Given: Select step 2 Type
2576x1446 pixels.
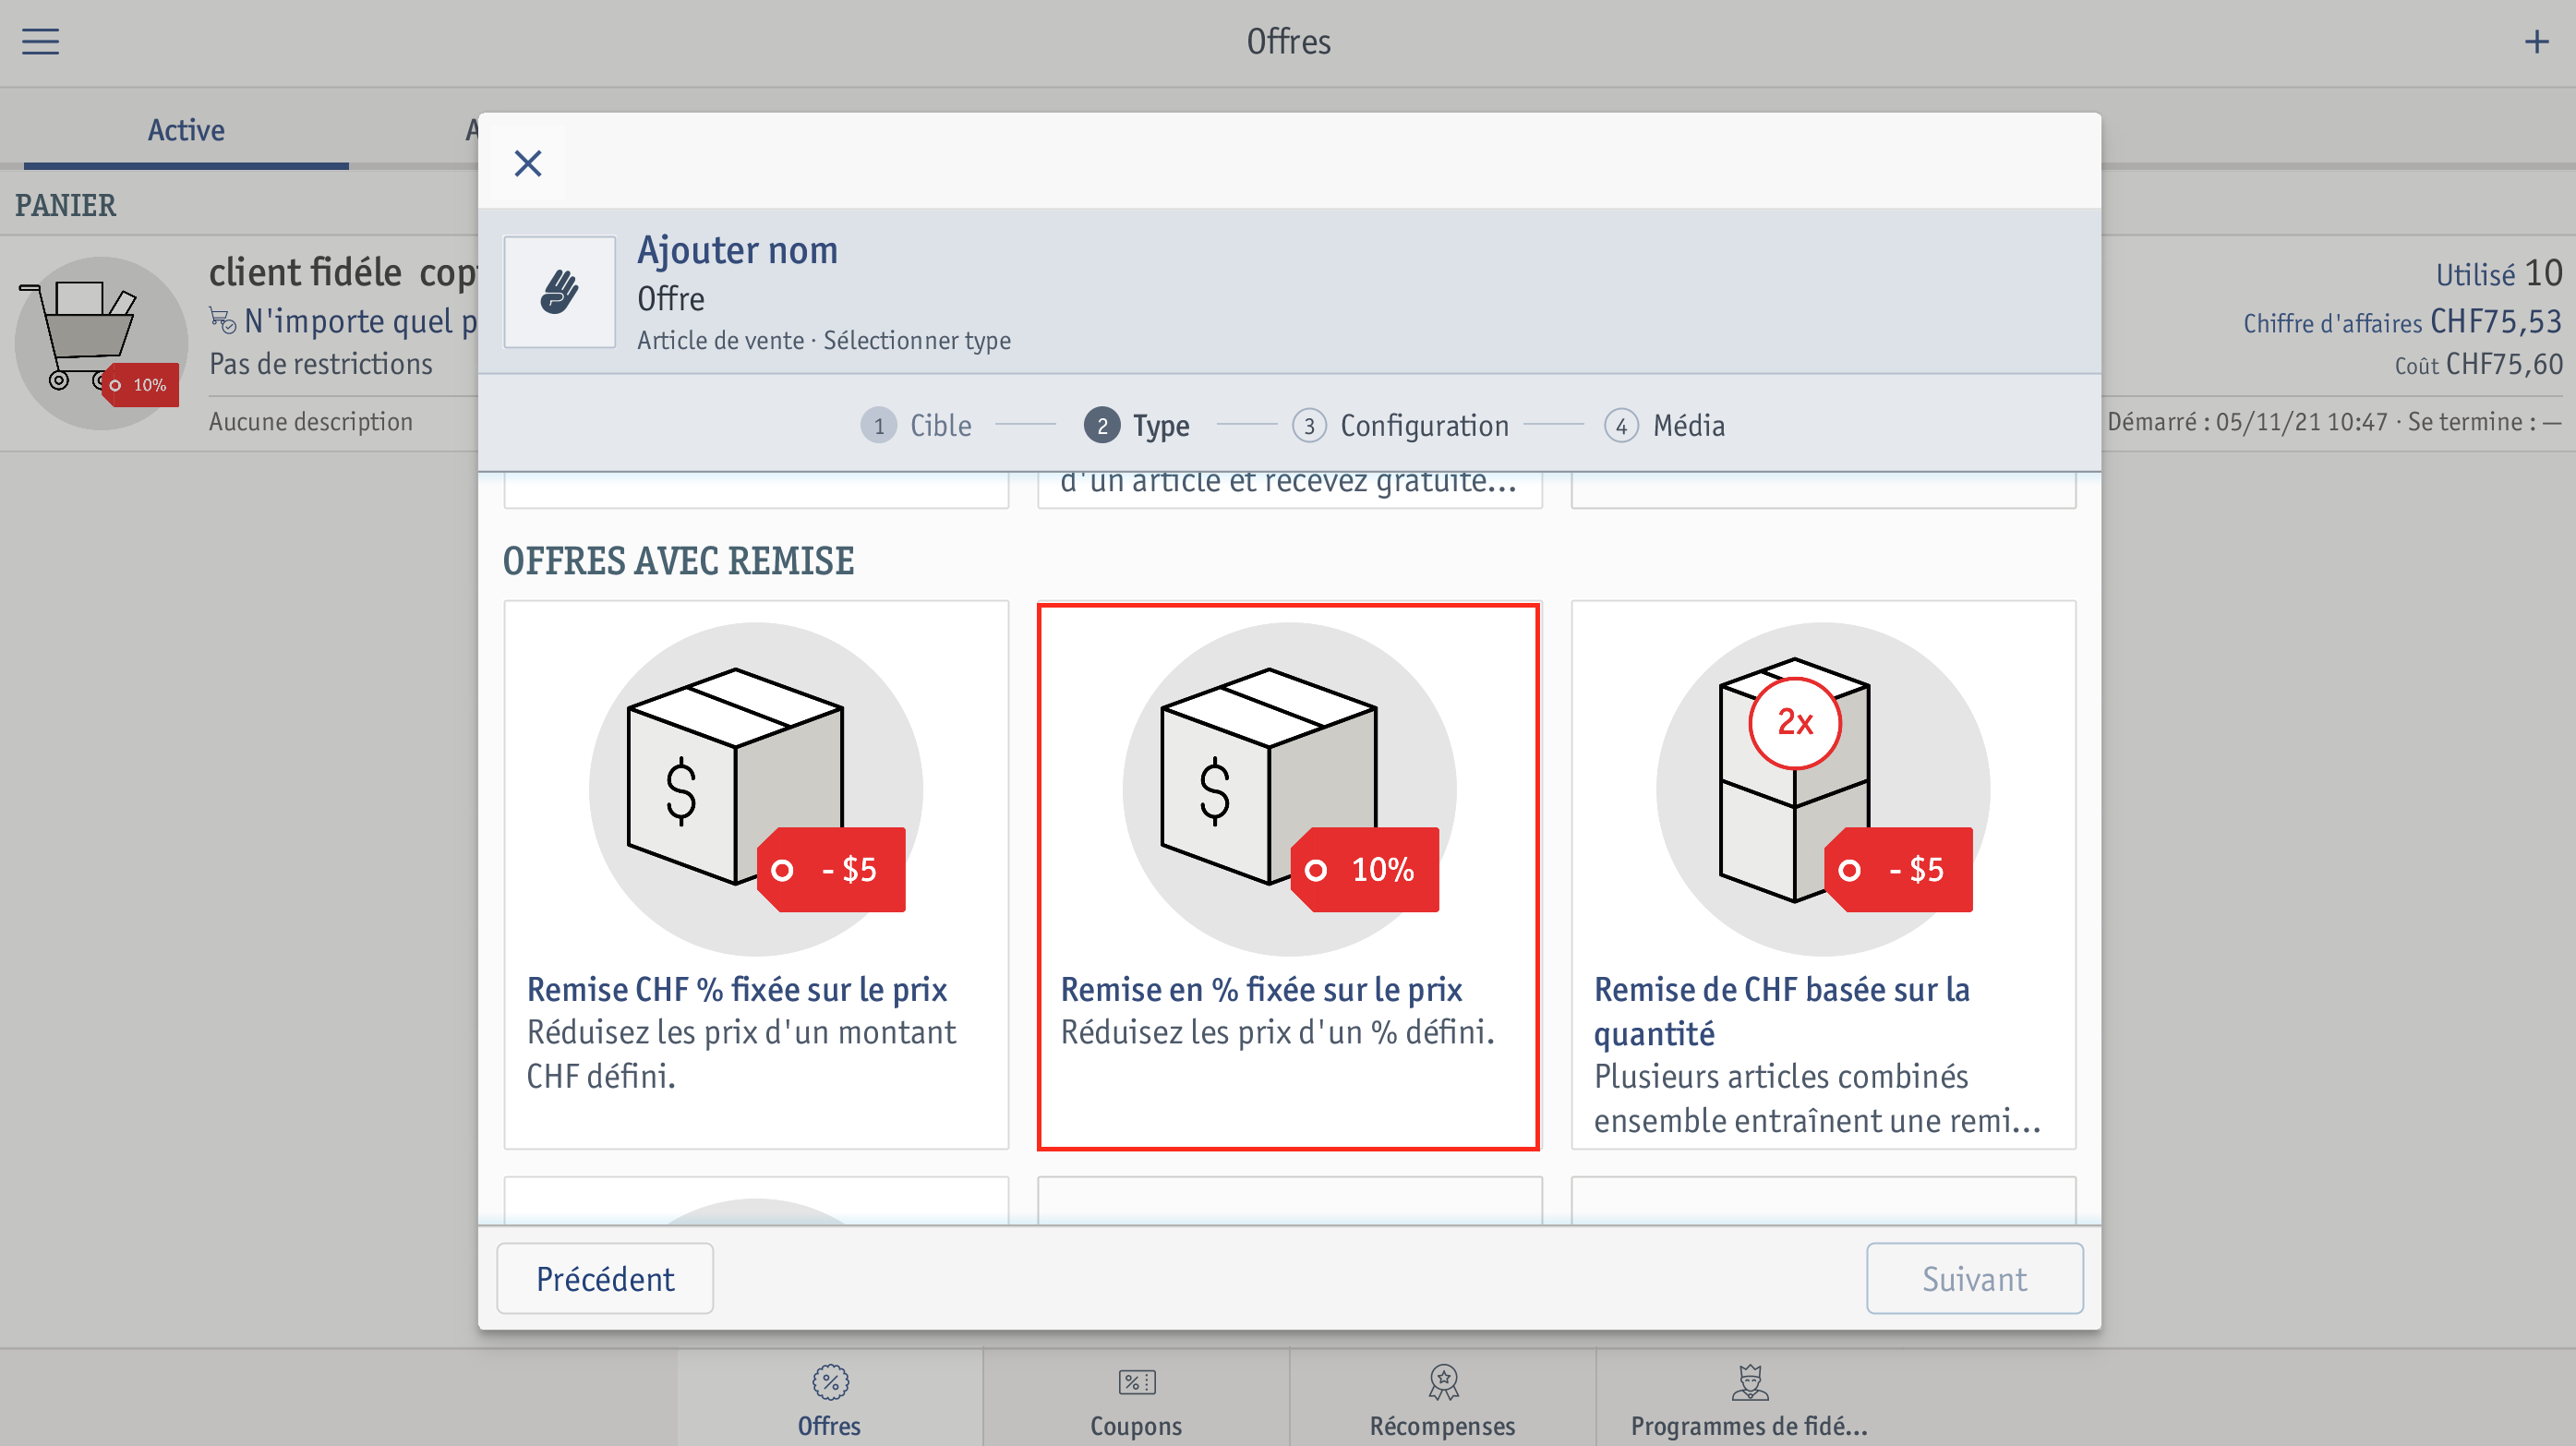Looking at the screenshot, I should 1137,425.
